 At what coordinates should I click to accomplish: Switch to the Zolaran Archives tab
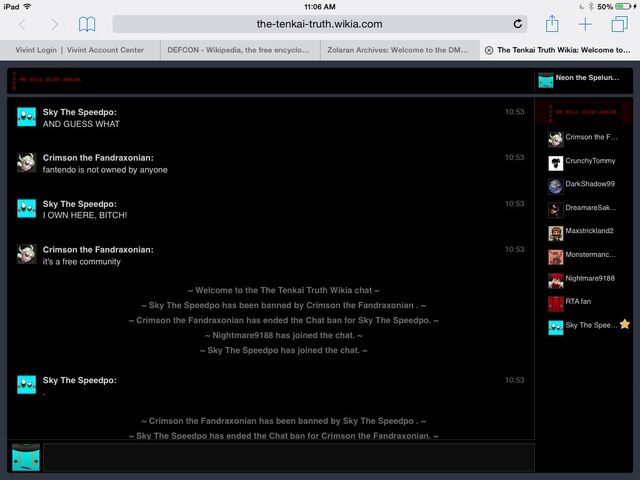pos(400,50)
